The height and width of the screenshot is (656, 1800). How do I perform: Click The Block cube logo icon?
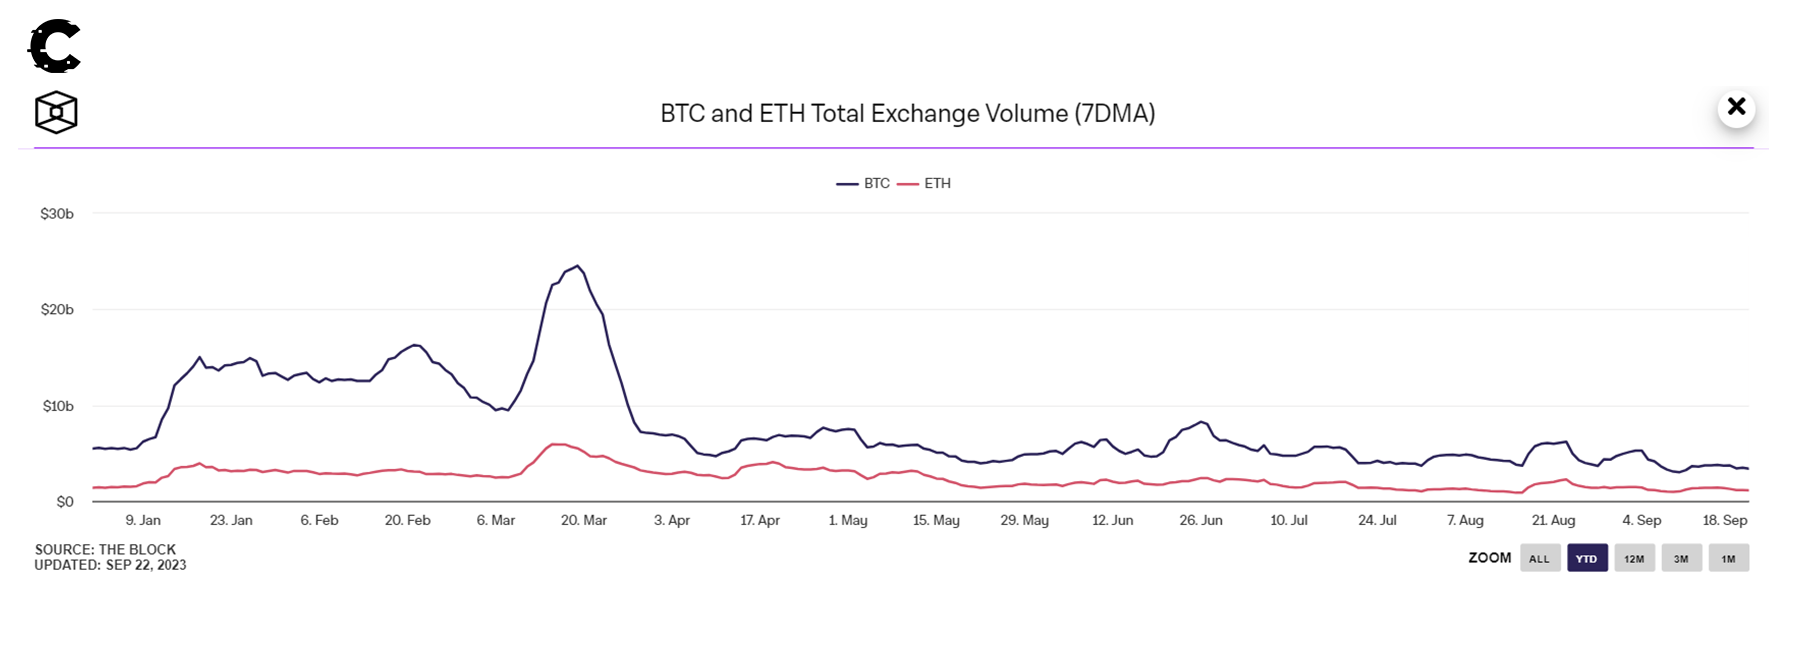pos(56,112)
